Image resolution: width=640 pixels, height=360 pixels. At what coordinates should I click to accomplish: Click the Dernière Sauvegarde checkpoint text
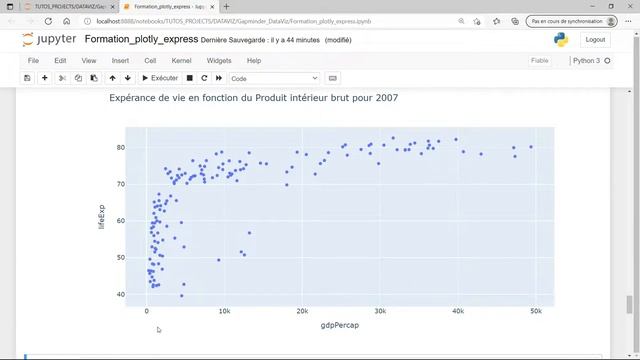[x=260, y=40]
